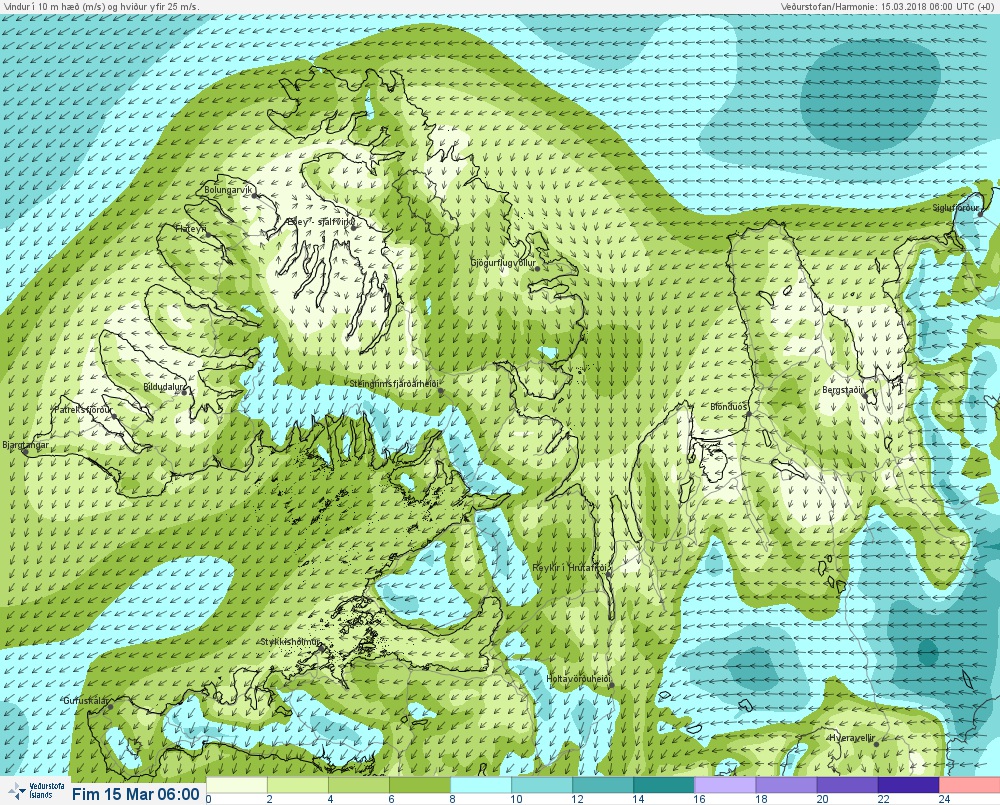Click the Bíldudalur station label
The height and width of the screenshot is (805, 1000).
pos(164,387)
